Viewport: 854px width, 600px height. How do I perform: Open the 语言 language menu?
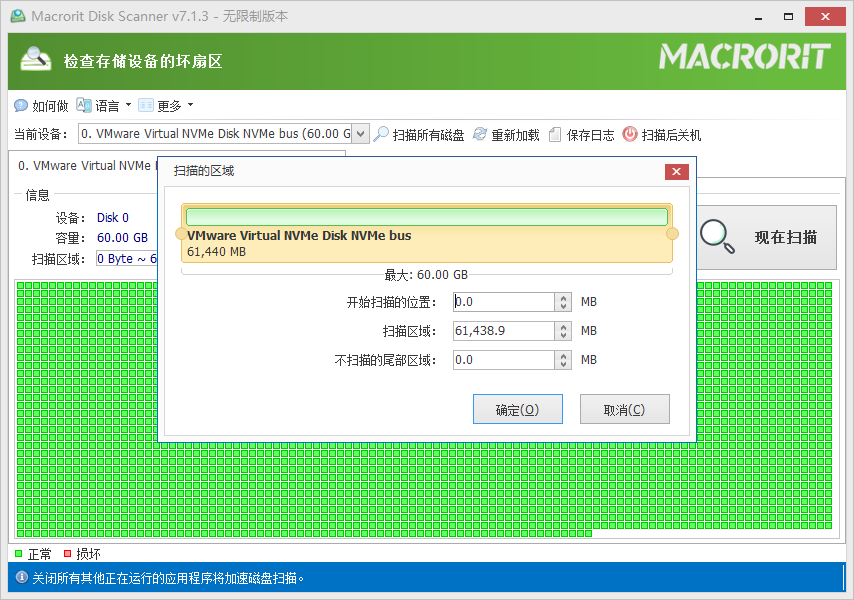point(107,106)
